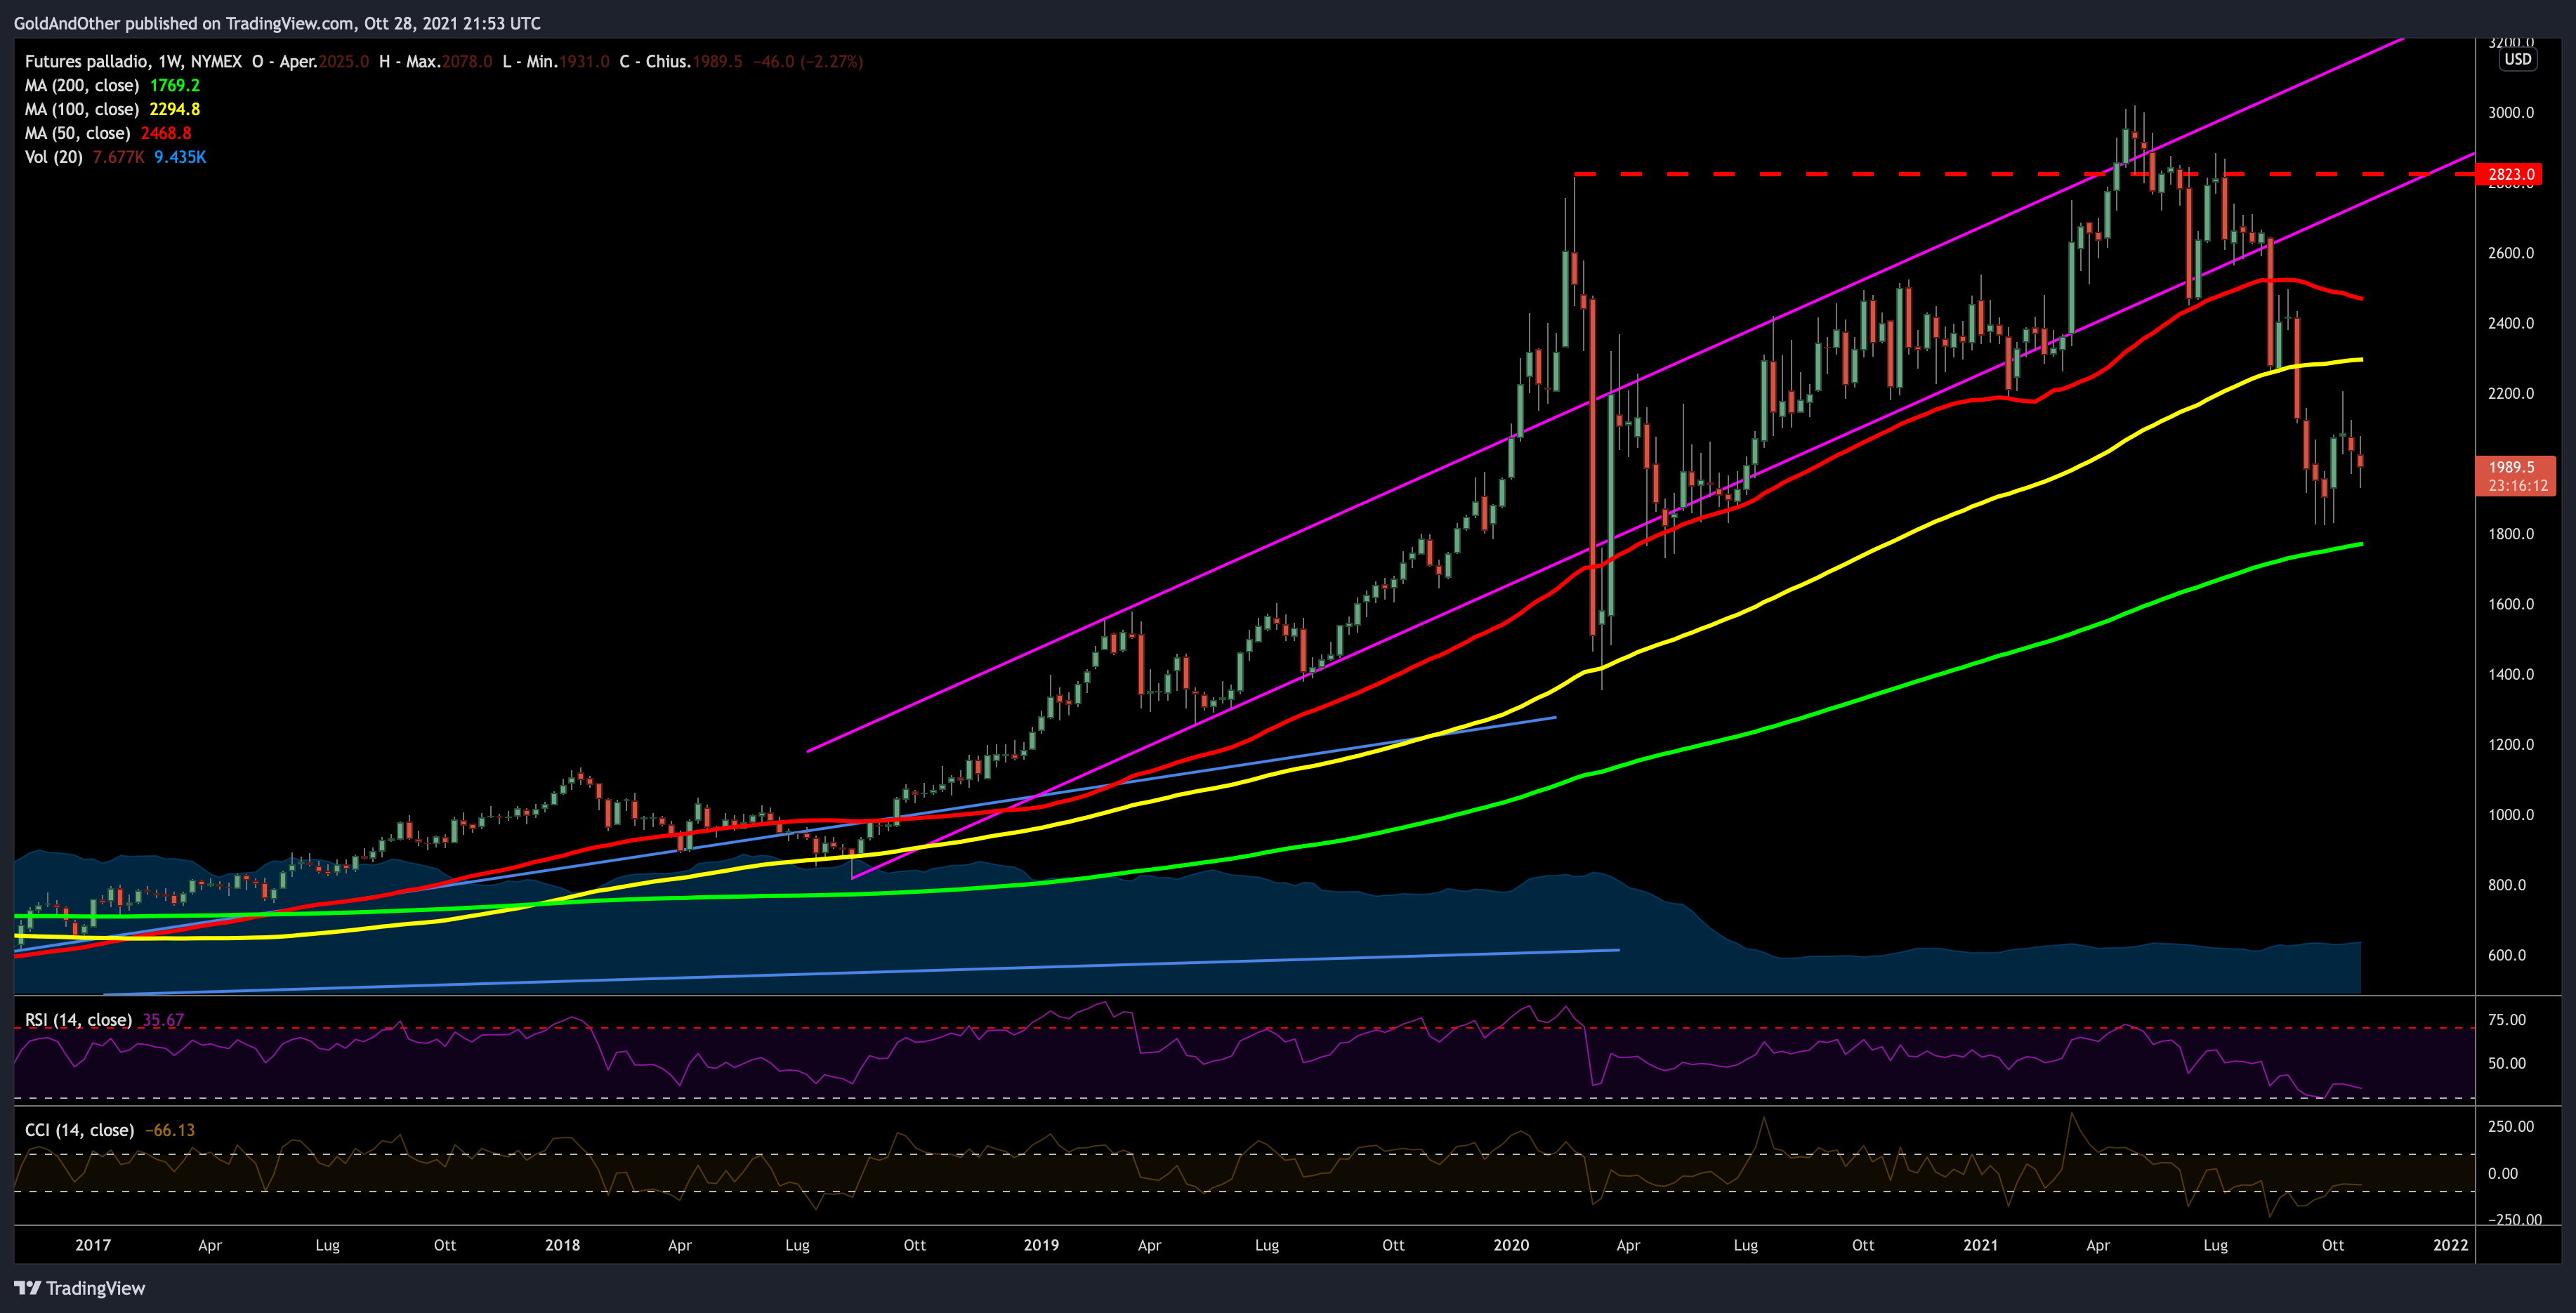The width and height of the screenshot is (2576, 1313).
Task: Open the RSI (14, close) indicator label
Action: (78, 1020)
